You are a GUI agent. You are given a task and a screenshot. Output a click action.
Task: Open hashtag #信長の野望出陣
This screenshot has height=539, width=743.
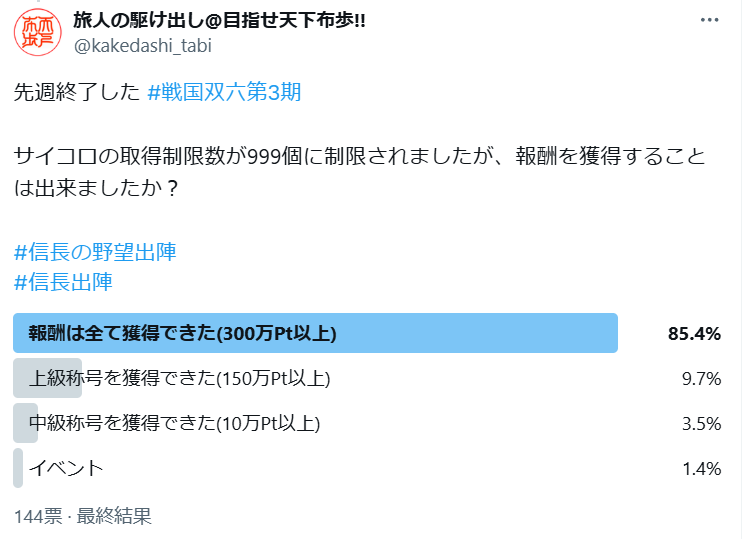tap(95, 252)
